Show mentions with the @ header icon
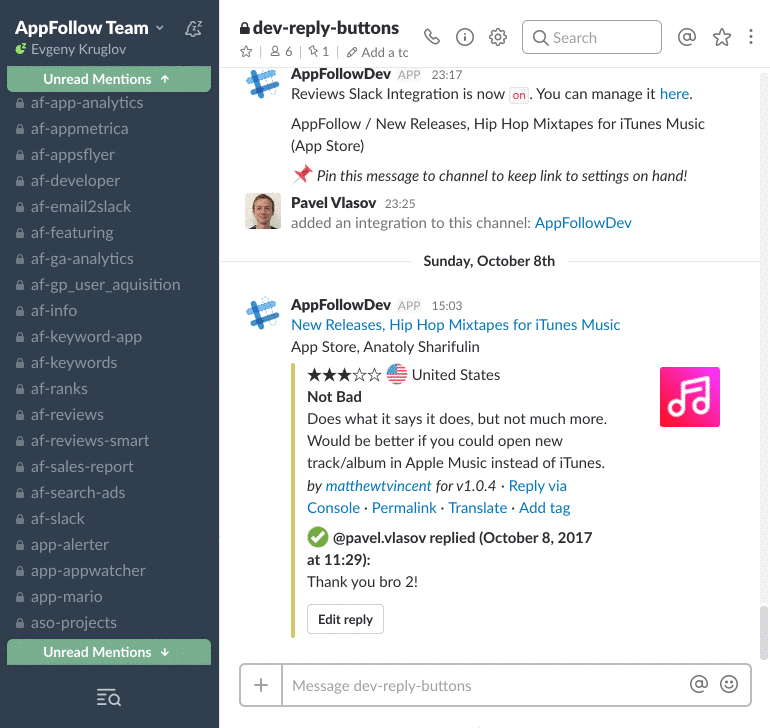The width and height of the screenshot is (770, 728). [687, 37]
